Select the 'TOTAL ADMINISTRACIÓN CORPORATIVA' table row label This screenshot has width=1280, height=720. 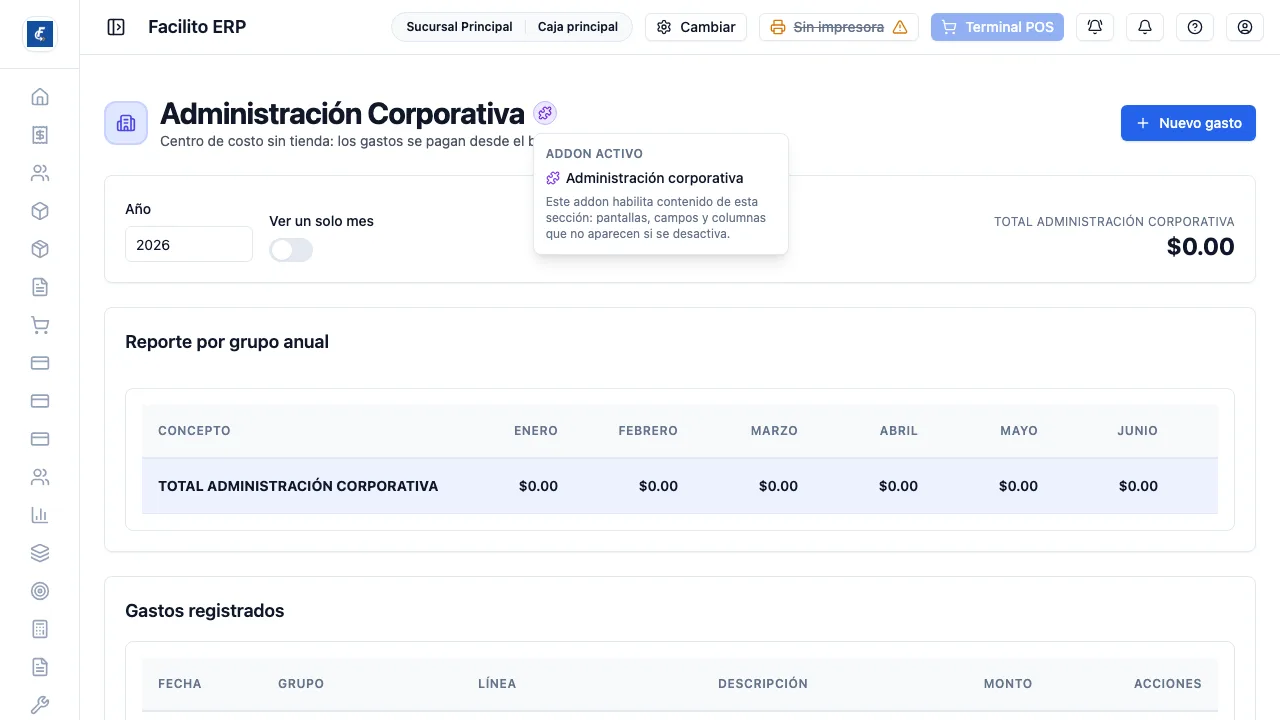point(298,486)
